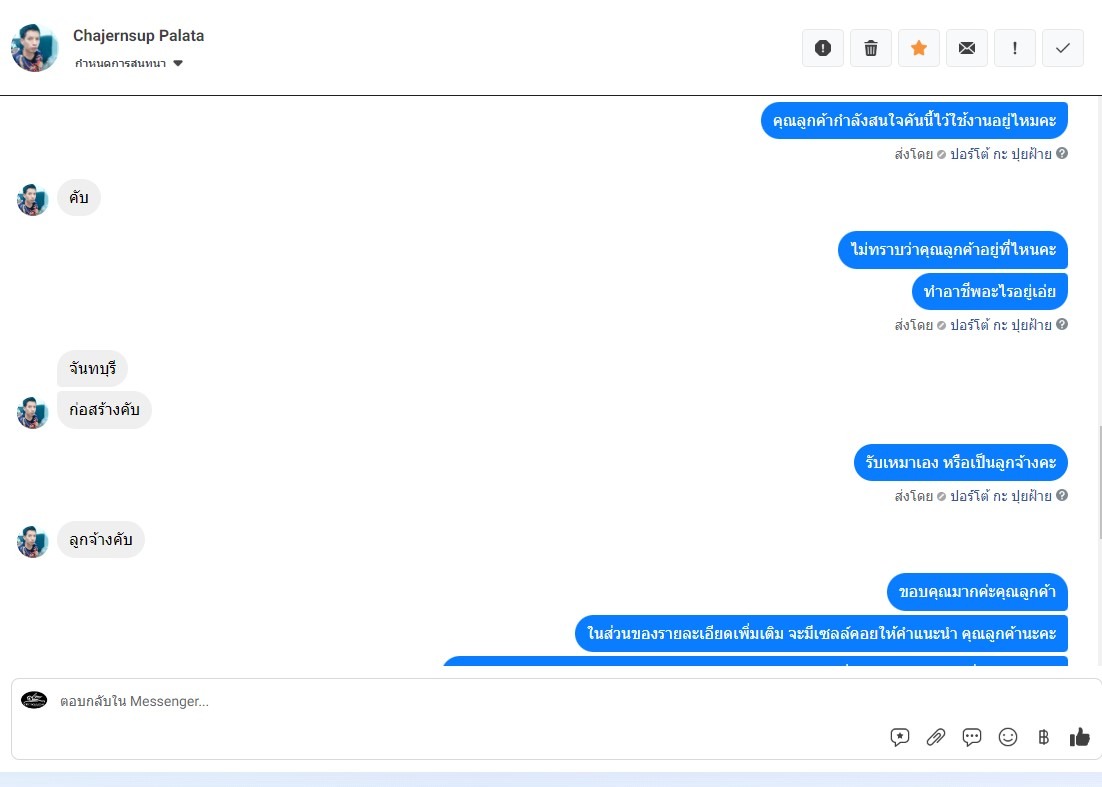The image size is (1102, 787).
Task: Mark conversation done with checkmark icon
Action: [1063, 48]
